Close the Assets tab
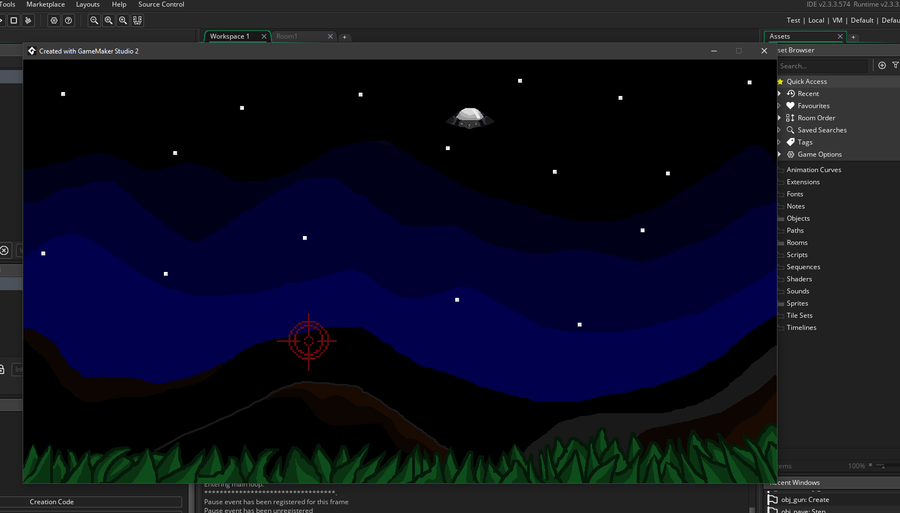The height and width of the screenshot is (513, 900). [x=840, y=36]
